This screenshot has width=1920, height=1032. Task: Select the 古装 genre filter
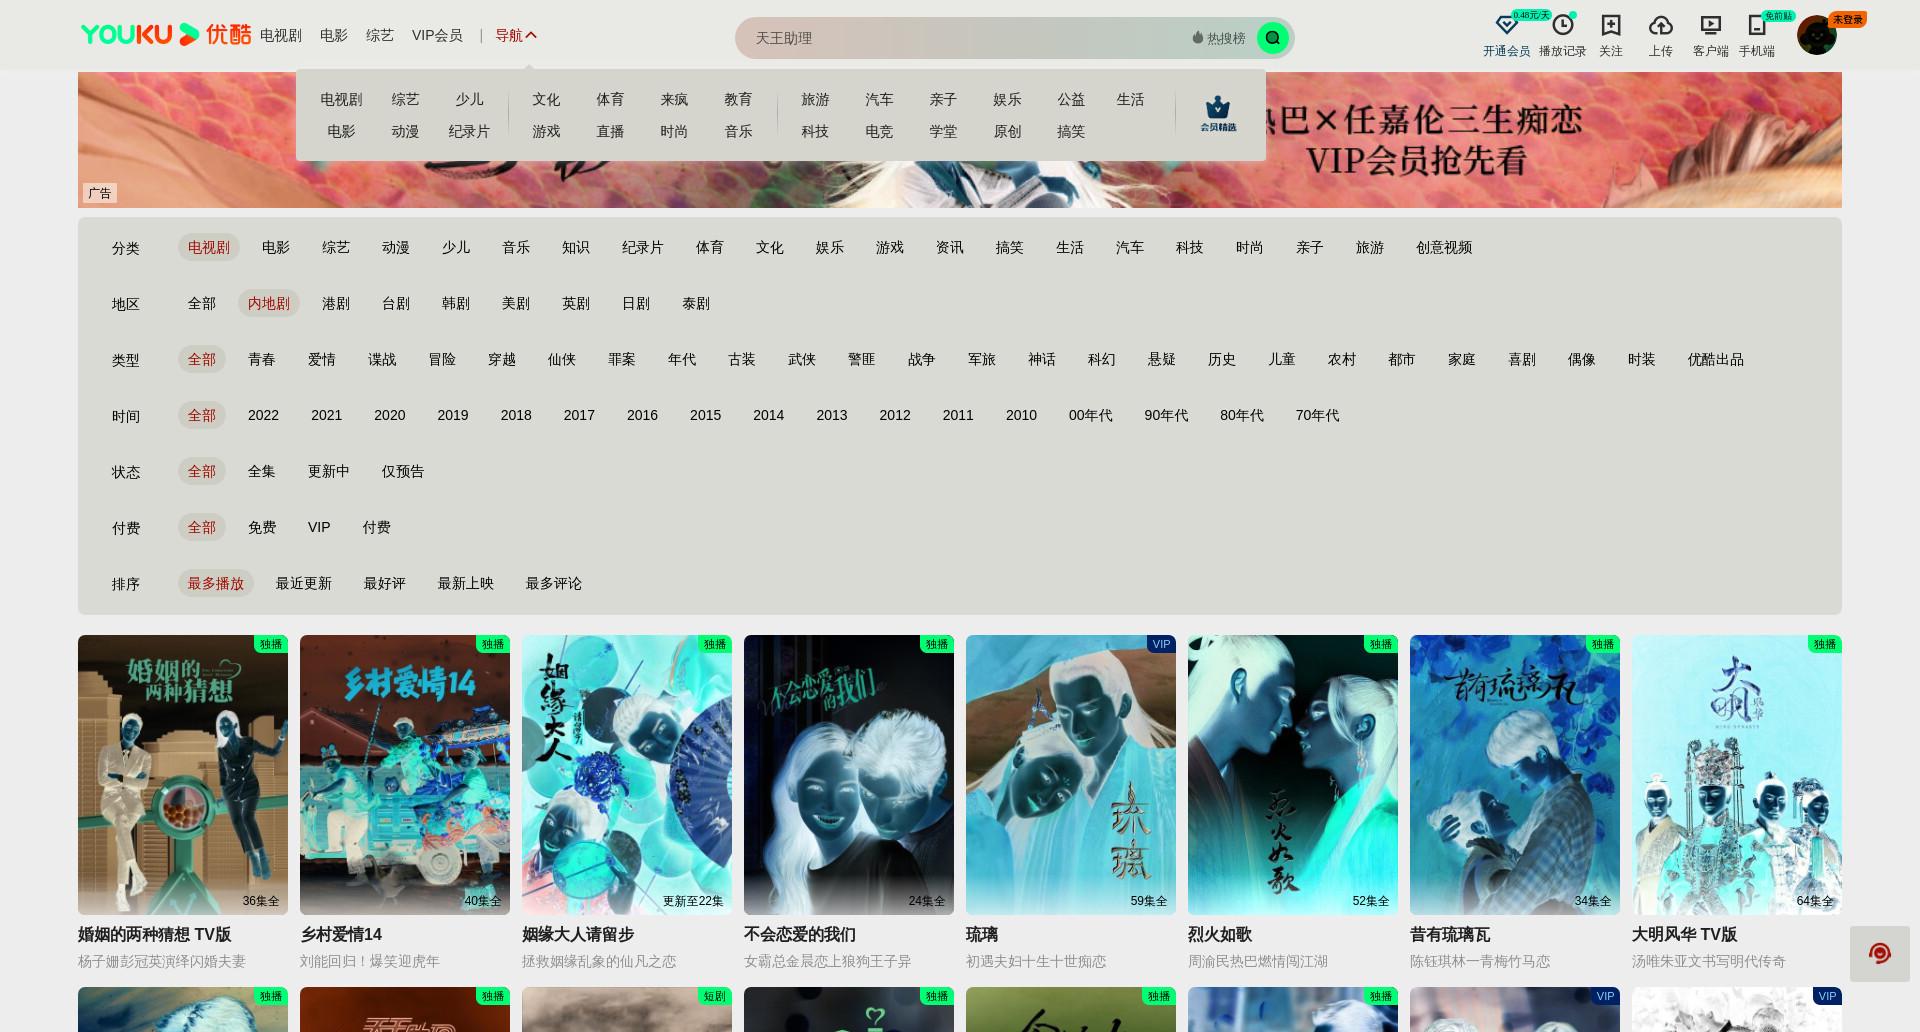pyautogui.click(x=742, y=359)
